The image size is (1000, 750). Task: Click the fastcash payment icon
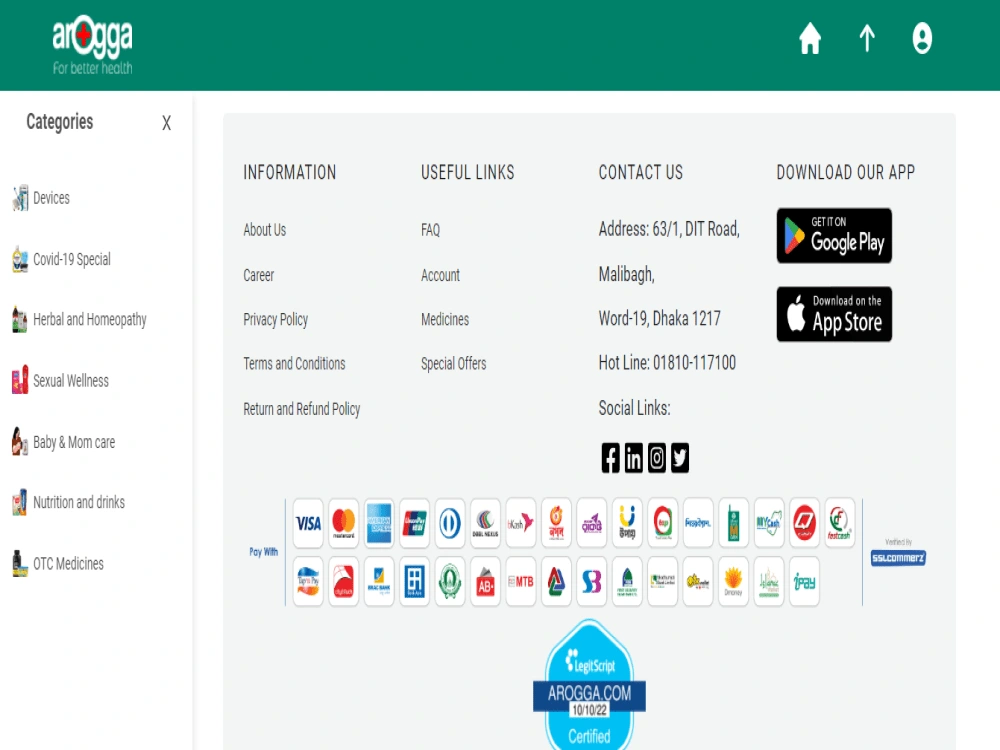[839, 524]
